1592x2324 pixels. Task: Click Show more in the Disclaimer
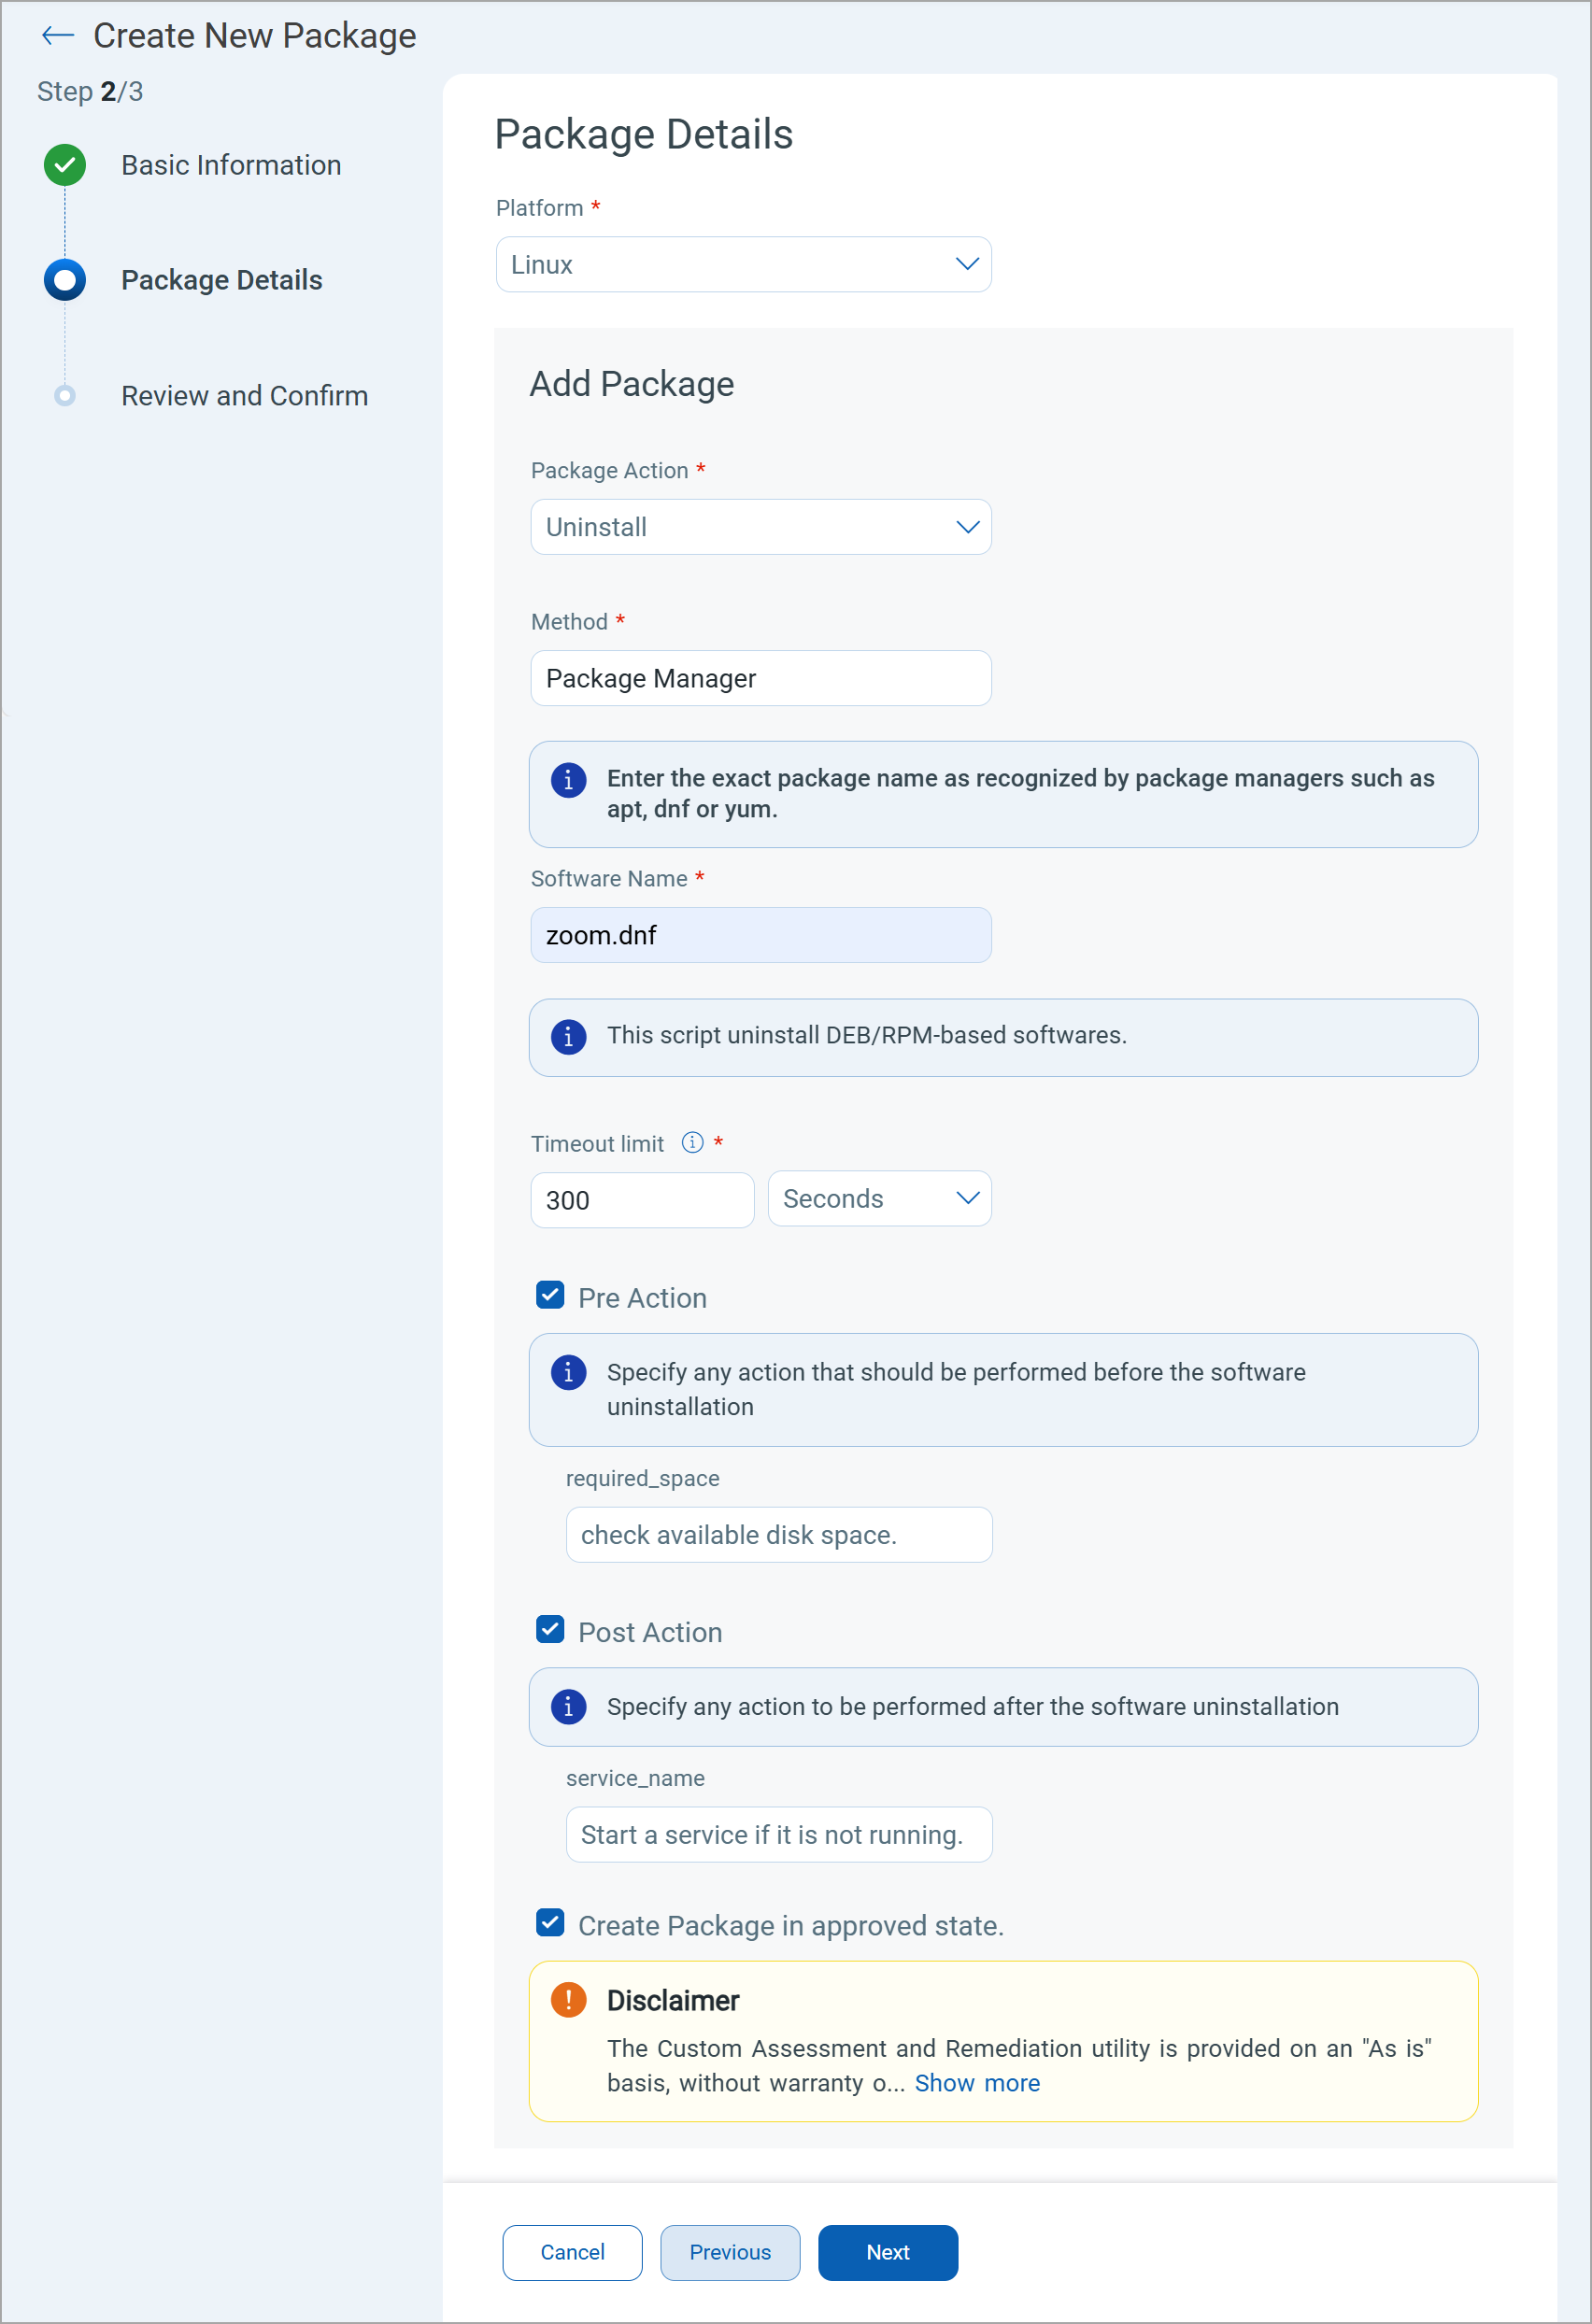coord(977,2084)
